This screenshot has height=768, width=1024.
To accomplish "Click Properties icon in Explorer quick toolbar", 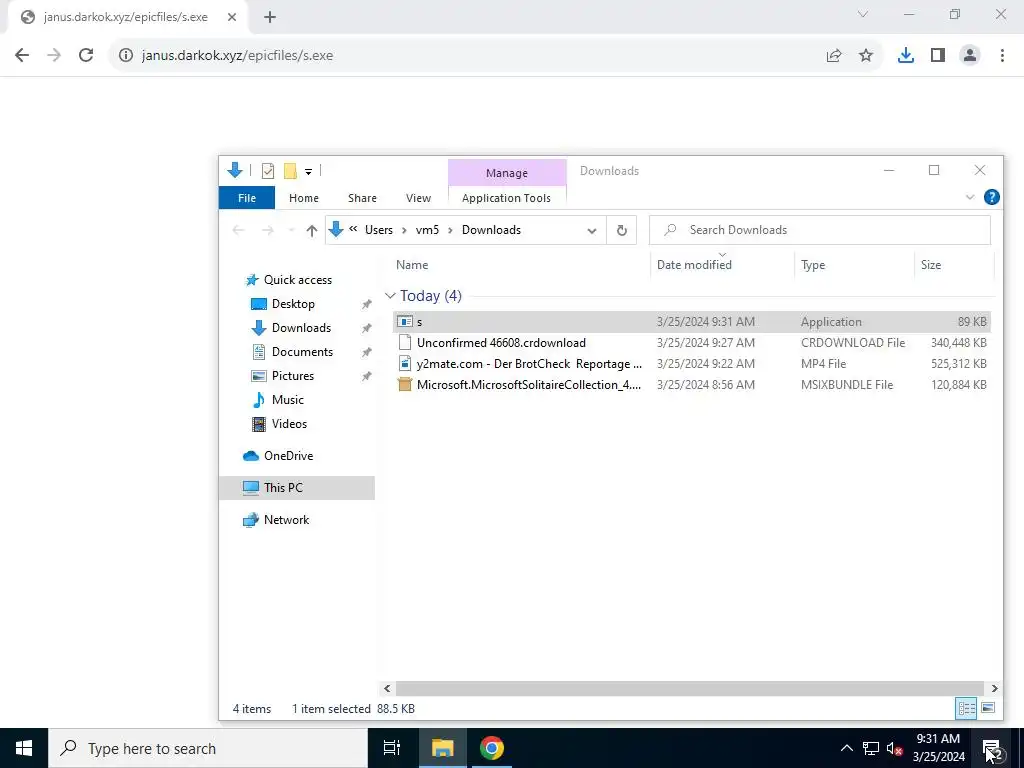I will (268, 171).
